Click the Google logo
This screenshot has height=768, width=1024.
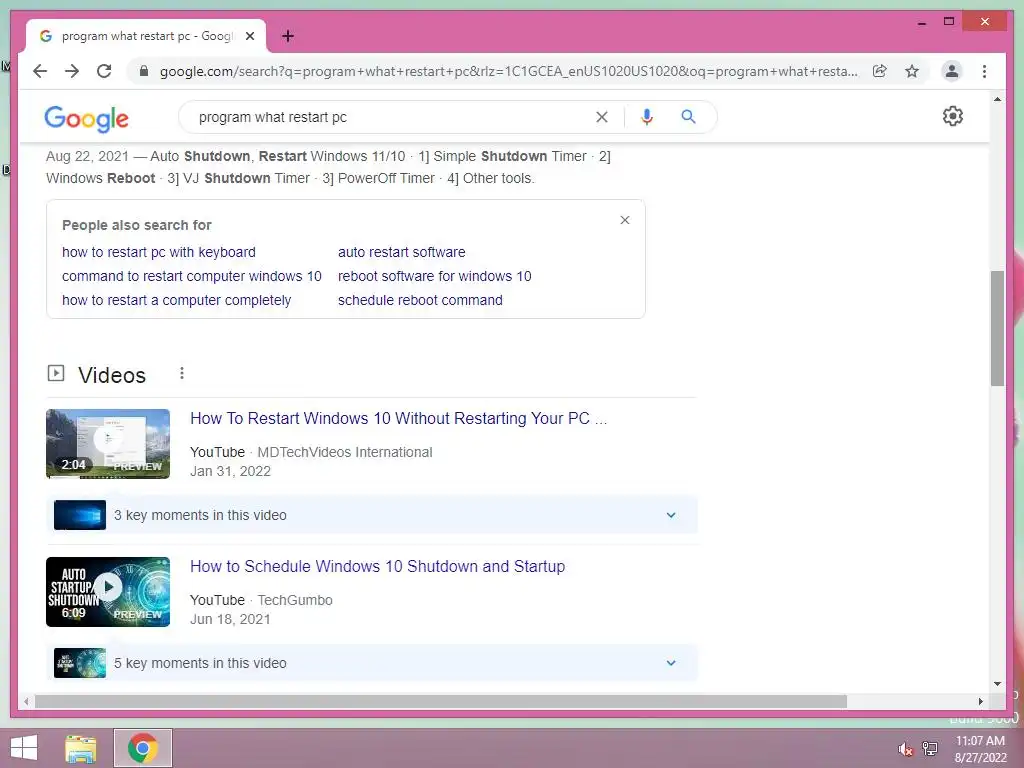tap(86, 118)
